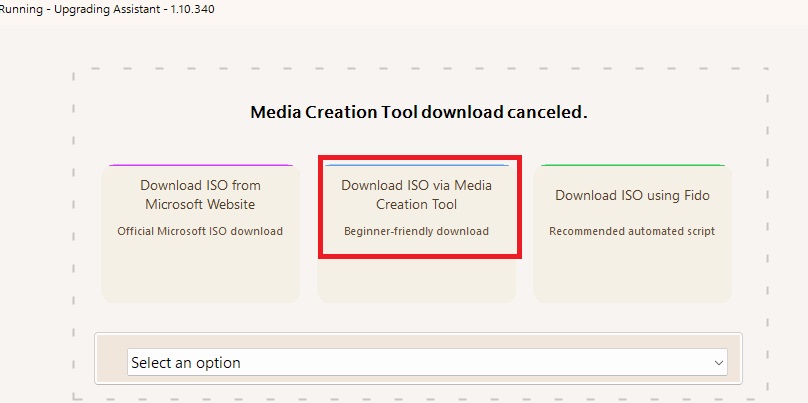Click 'Recommended automated script' subtitle text
Screen dimensions: 808x403
(632, 231)
